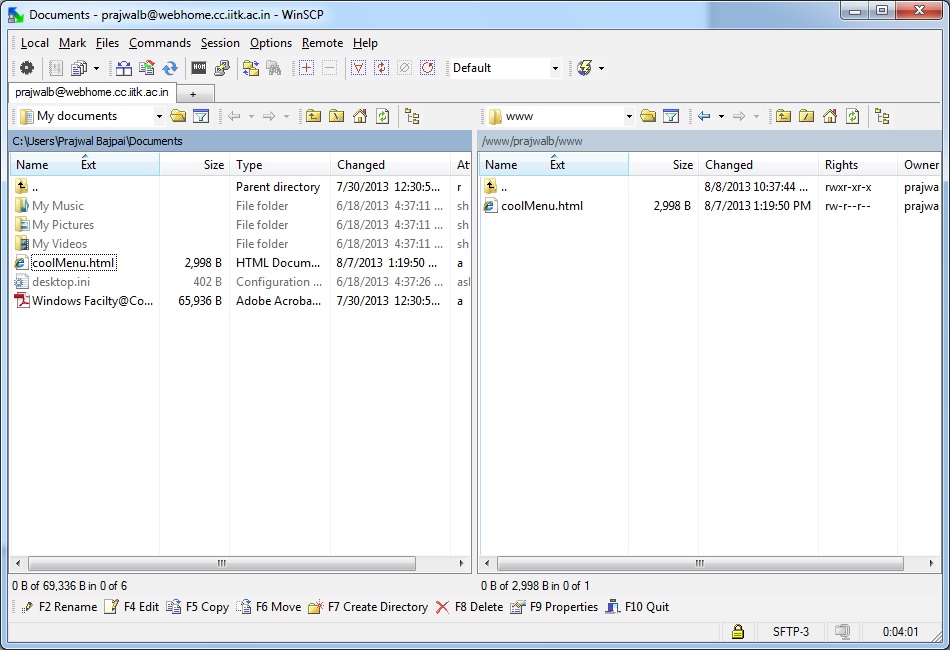Go to local root directory icon
The image size is (952, 652).
pyautogui.click(x=336, y=116)
